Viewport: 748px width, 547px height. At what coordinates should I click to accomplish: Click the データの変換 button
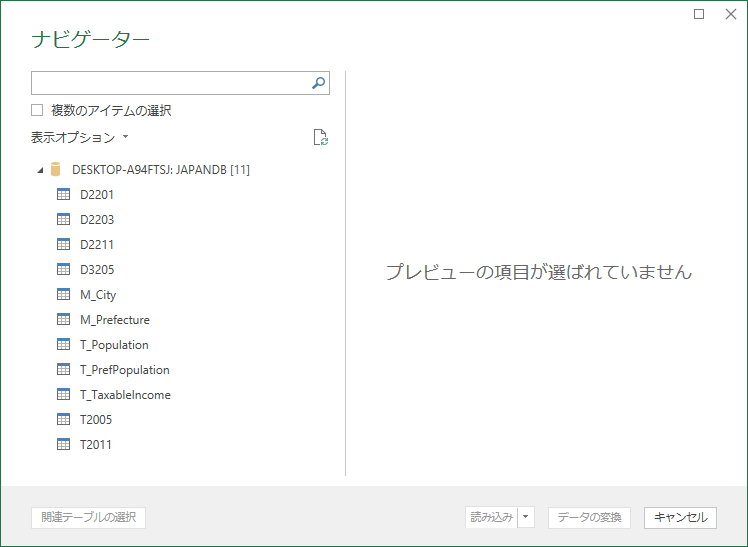point(589,517)
